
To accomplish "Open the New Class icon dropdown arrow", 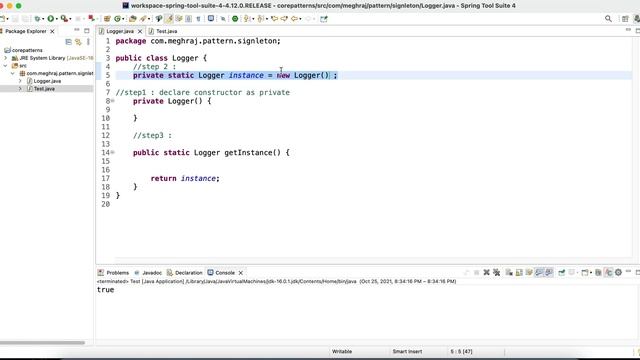I will (123, 19).
